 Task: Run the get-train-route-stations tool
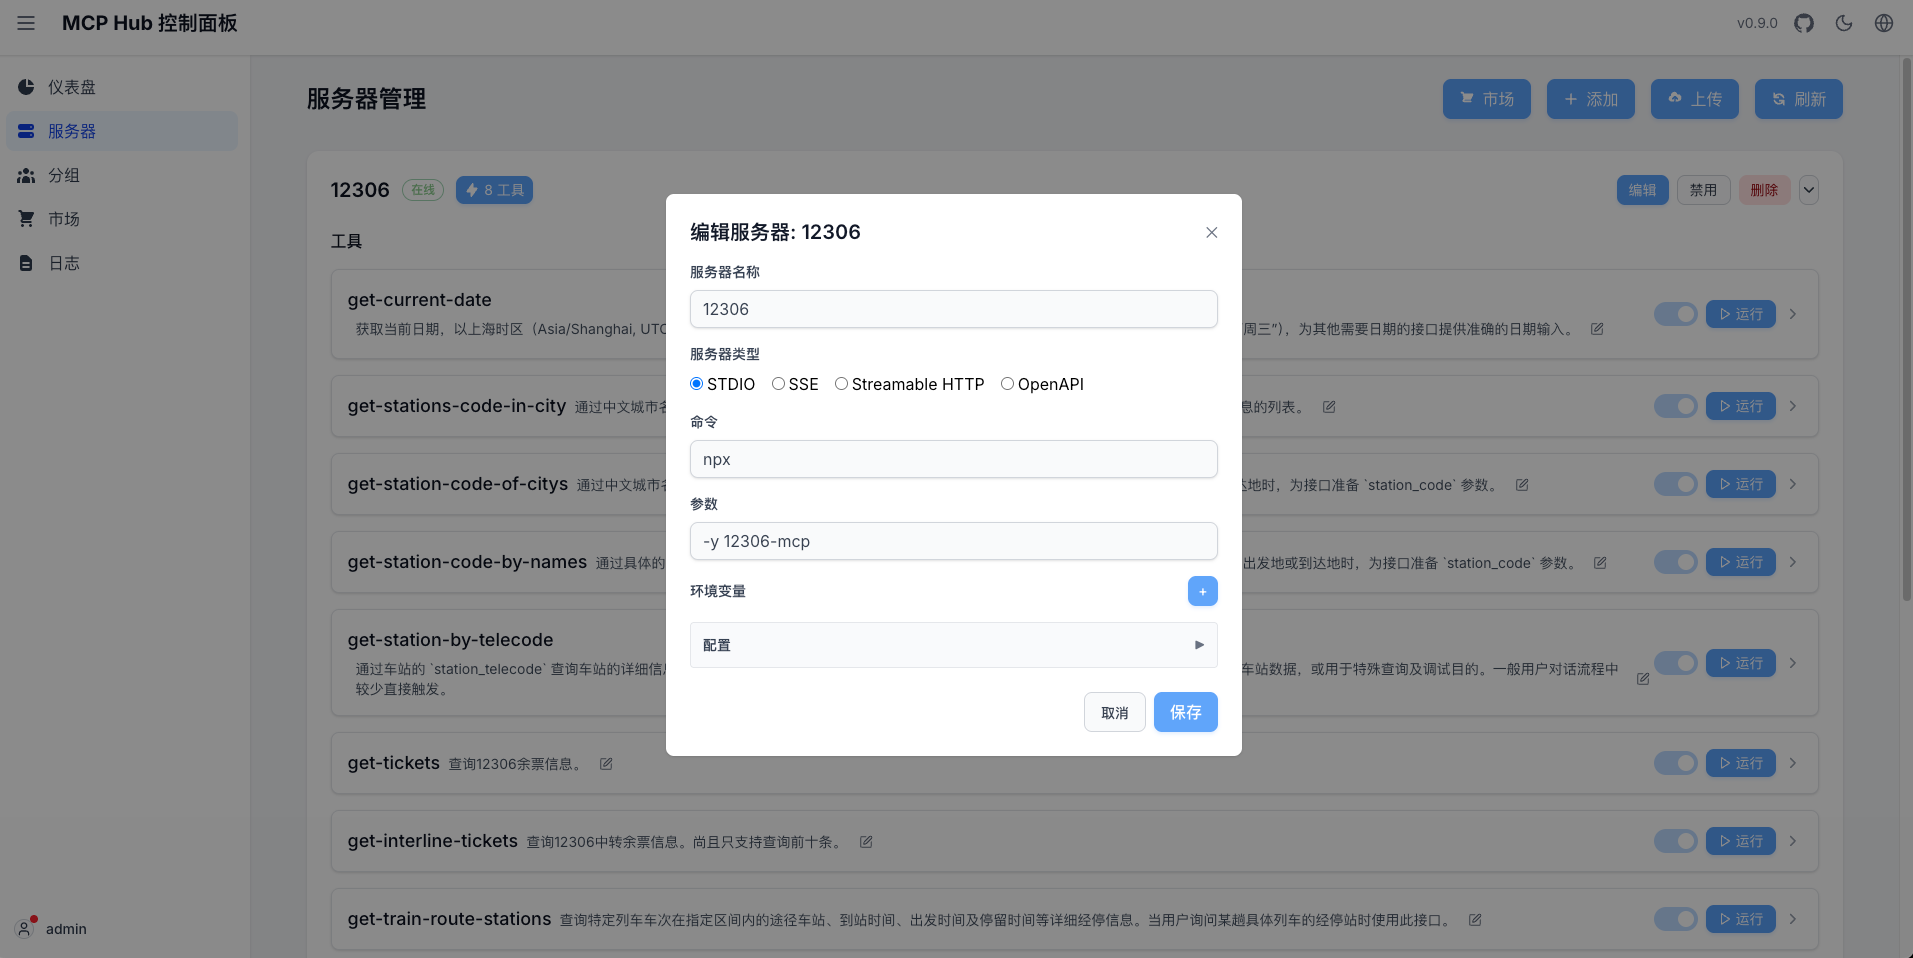(x=1740, y=919)
